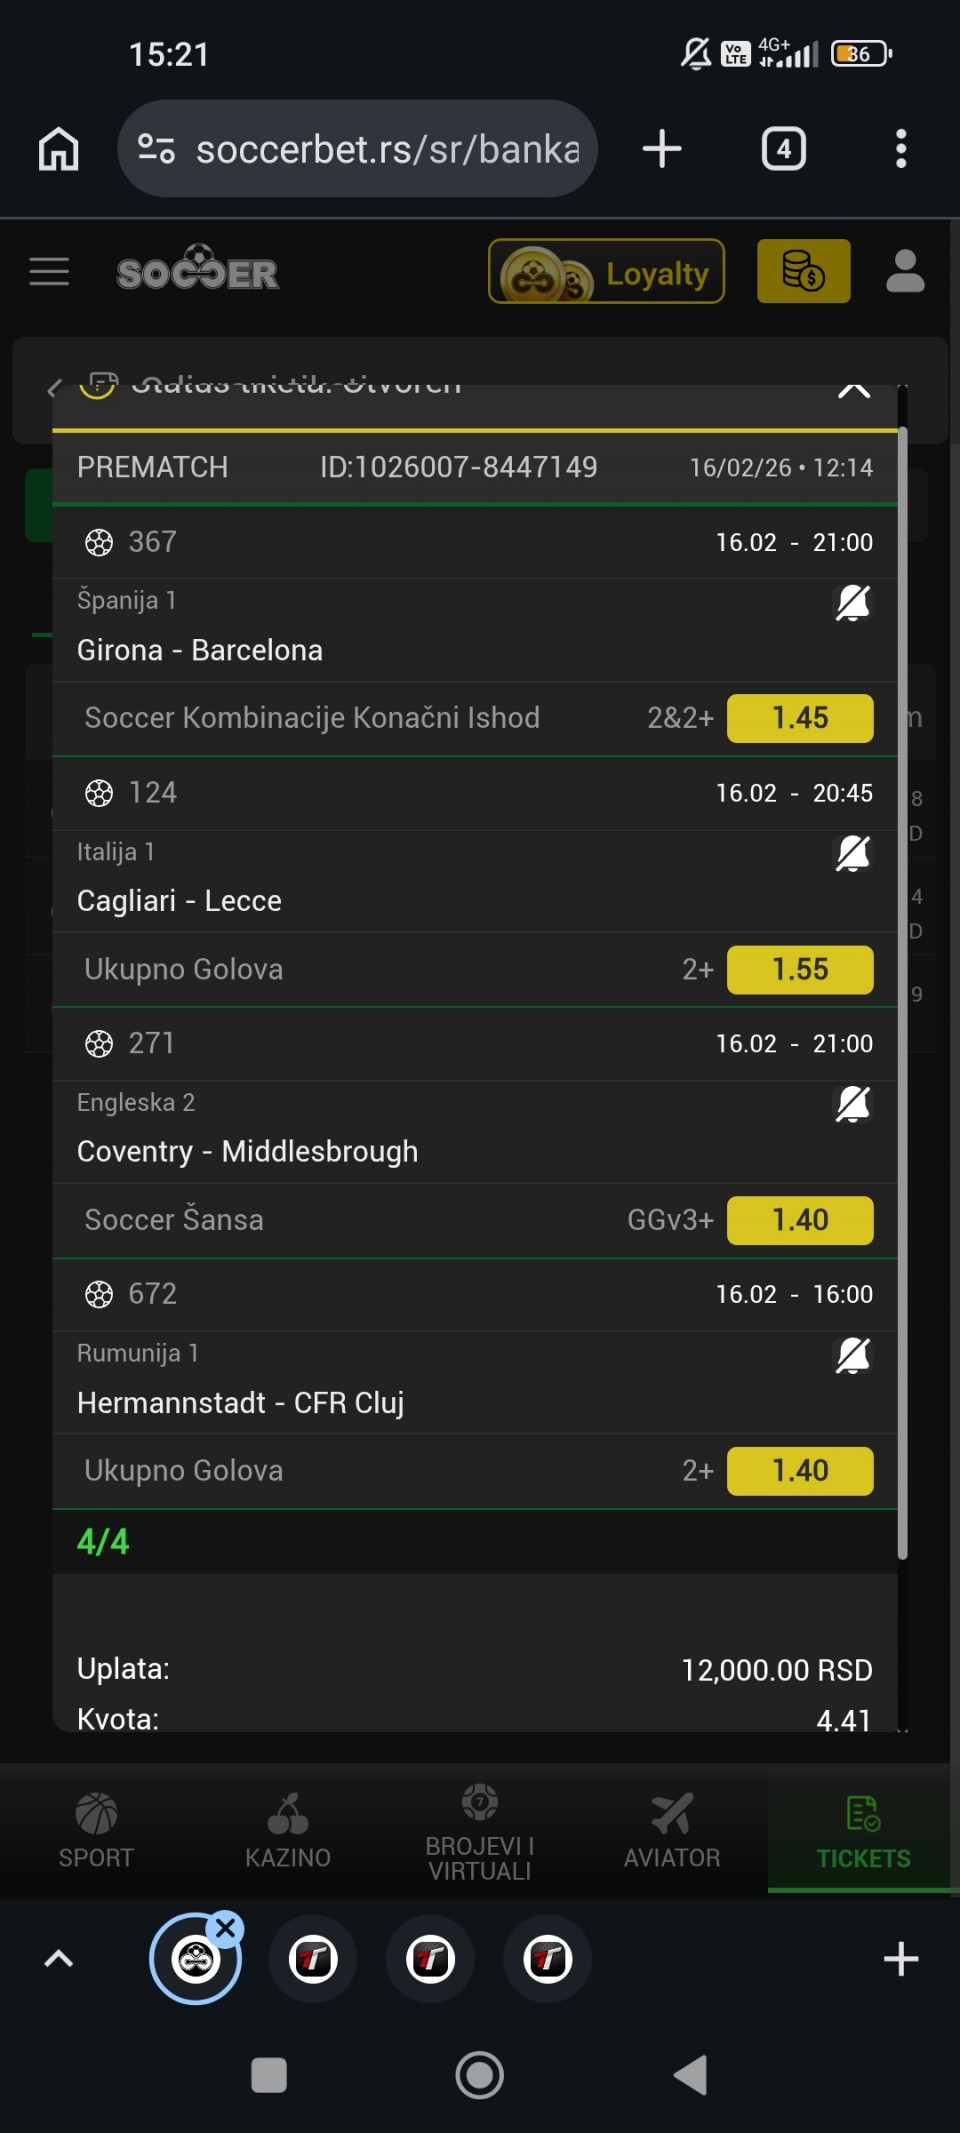Open the user account profile

click(905, 272)
